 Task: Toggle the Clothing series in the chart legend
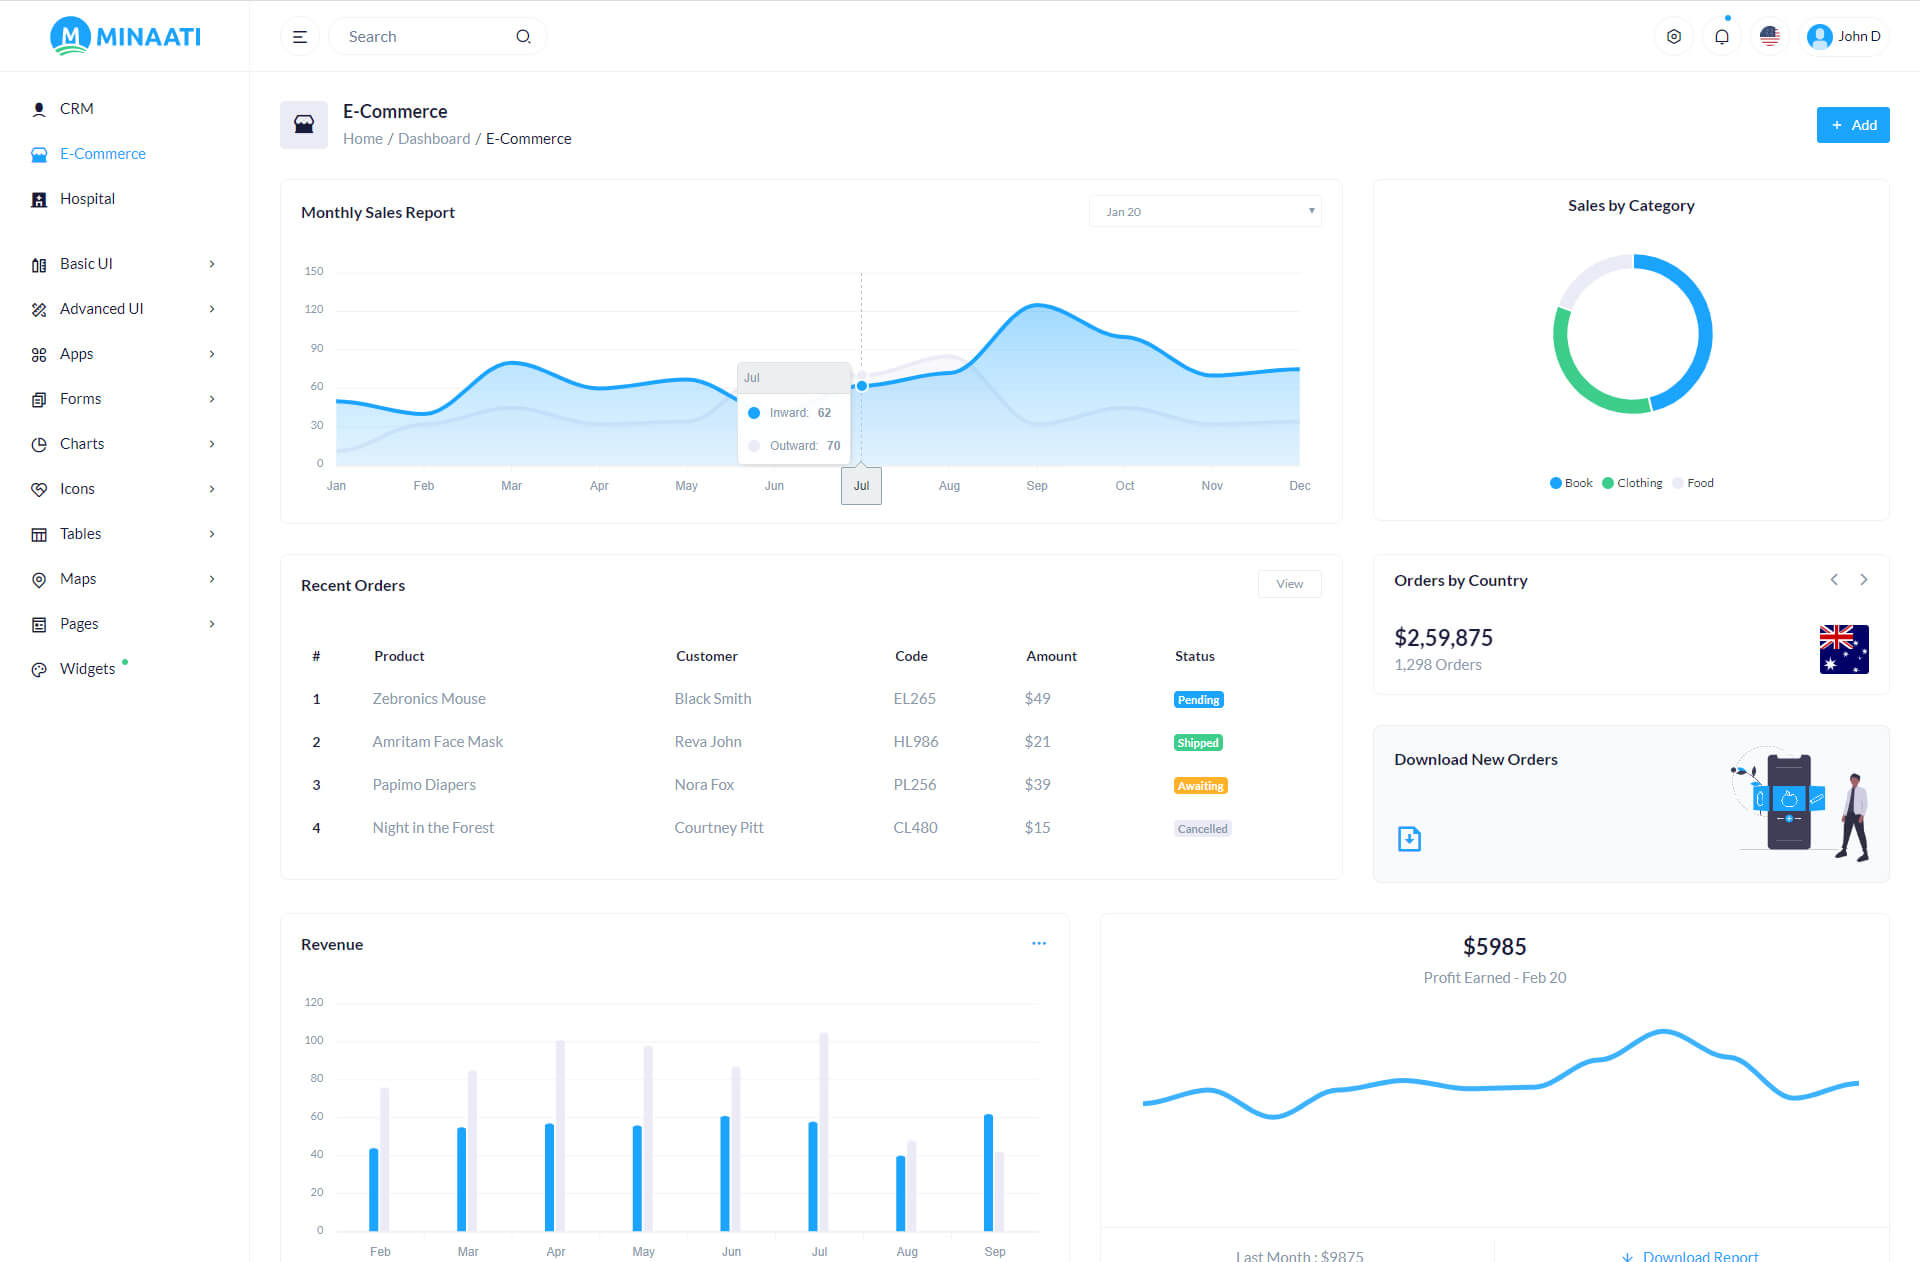[1632, 483]
